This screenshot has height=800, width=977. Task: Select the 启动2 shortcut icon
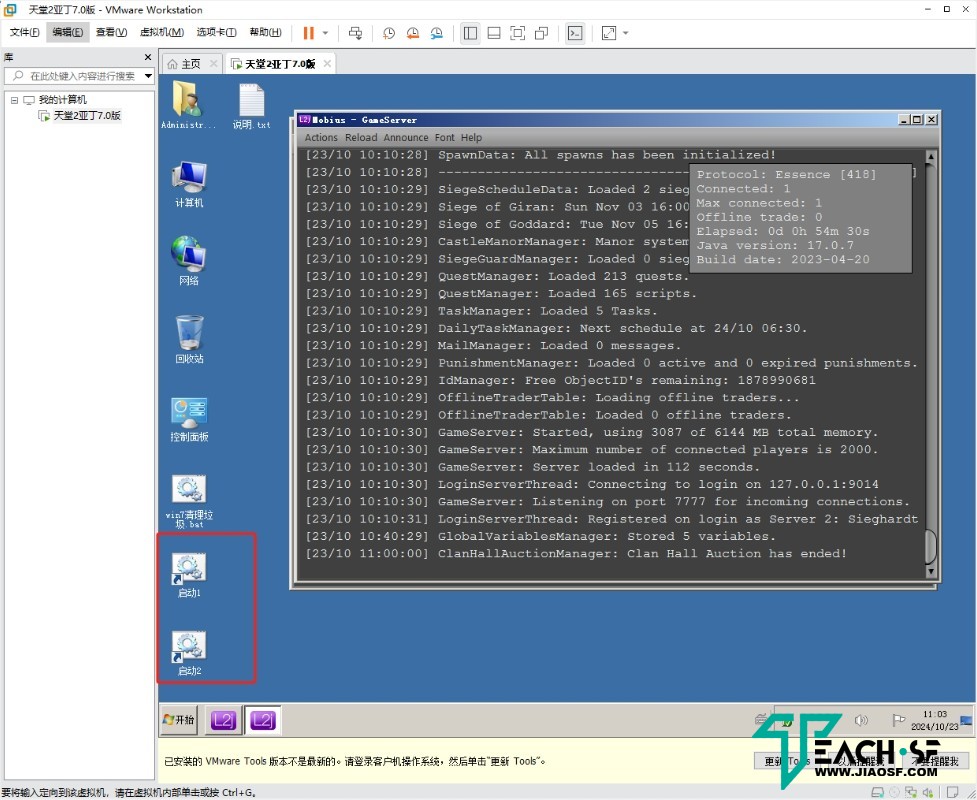pos(189,653)
